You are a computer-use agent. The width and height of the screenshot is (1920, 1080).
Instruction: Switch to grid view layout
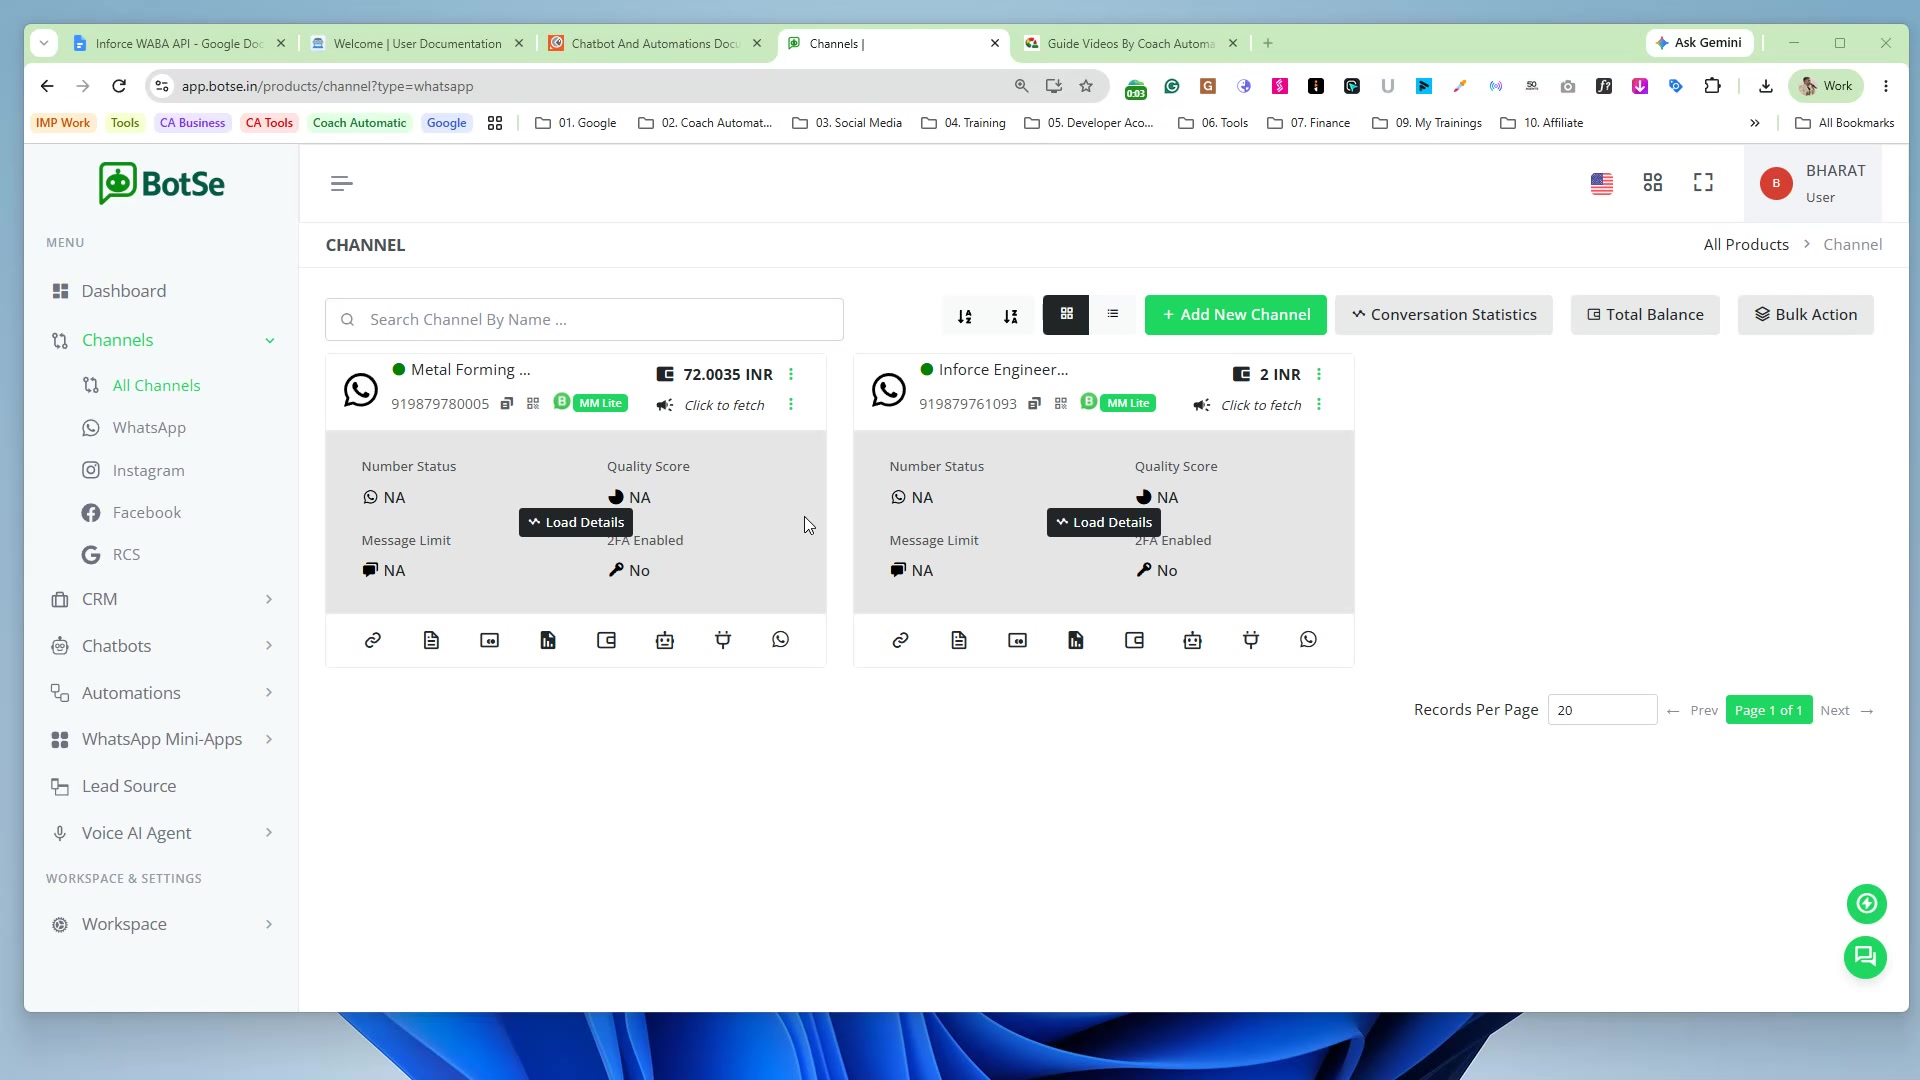click(1067, 315)
